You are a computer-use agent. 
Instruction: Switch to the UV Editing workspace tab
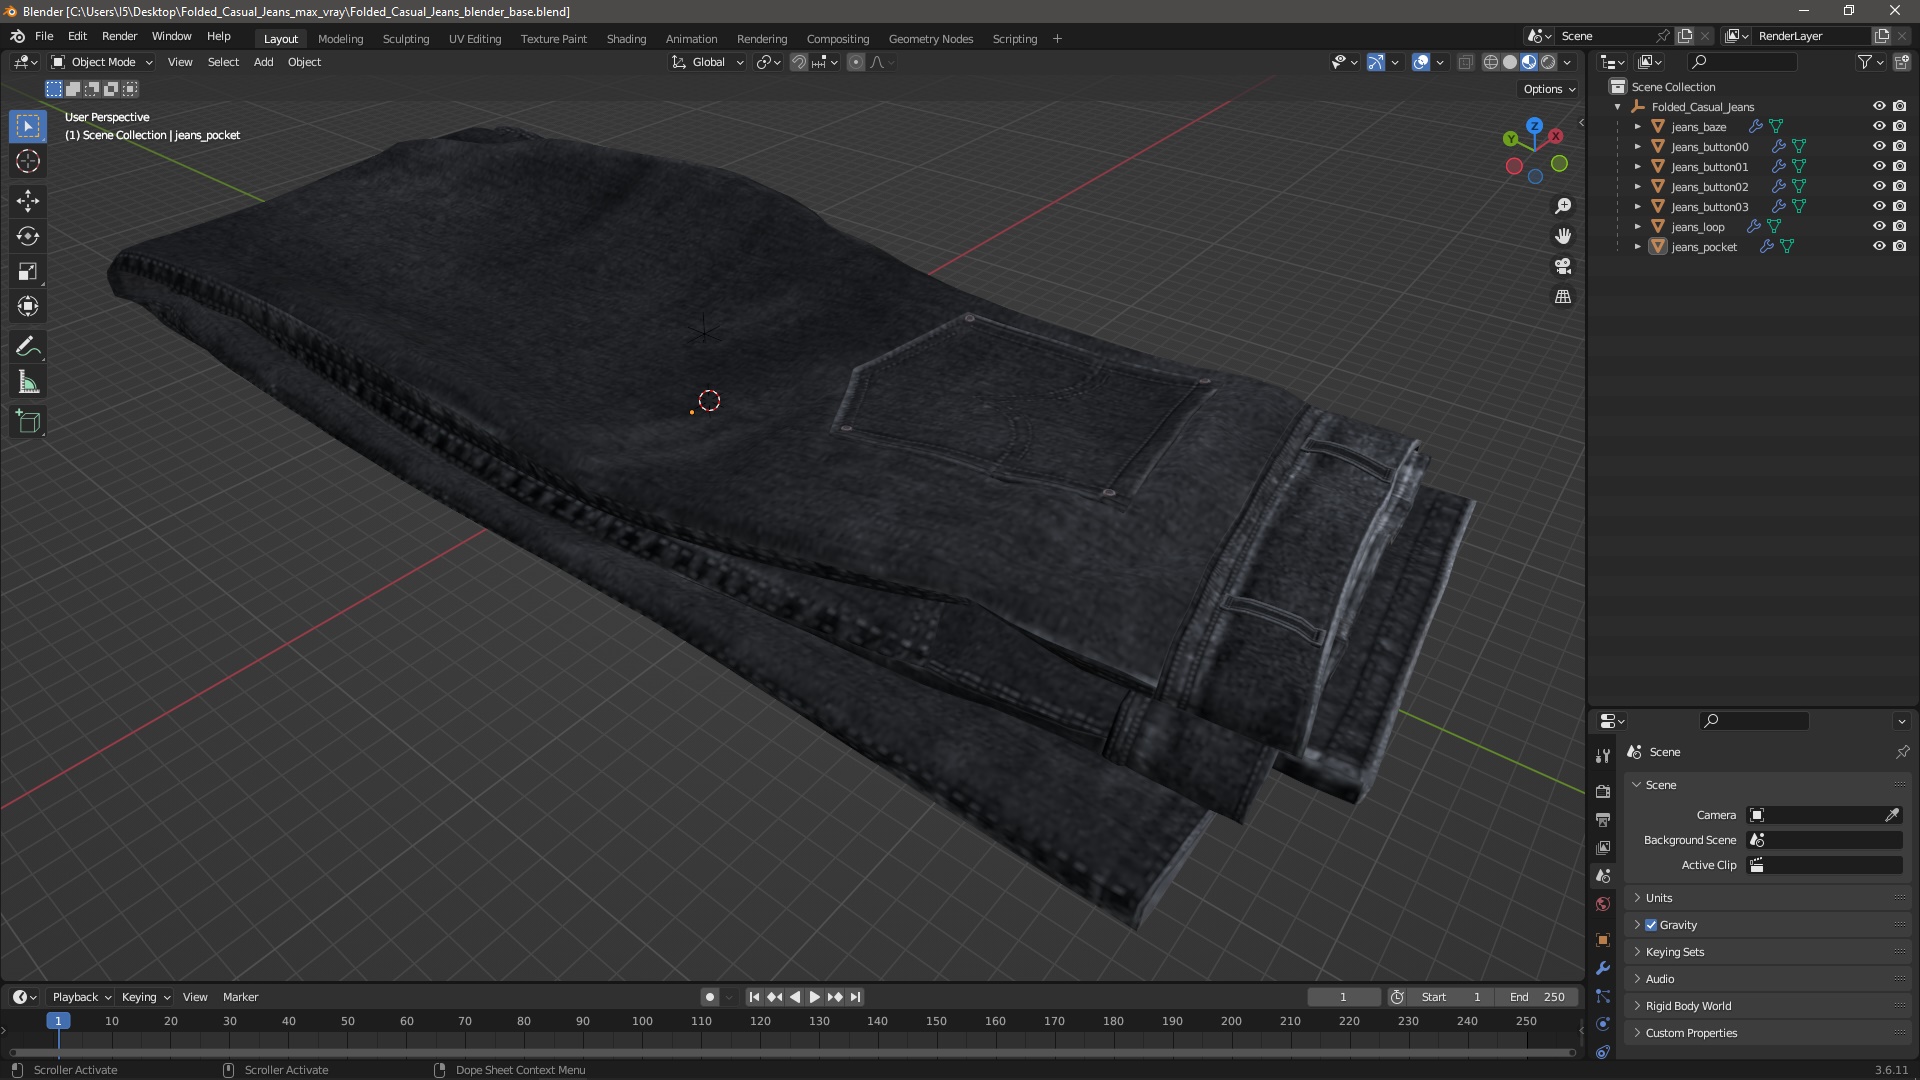pos(474,39)
